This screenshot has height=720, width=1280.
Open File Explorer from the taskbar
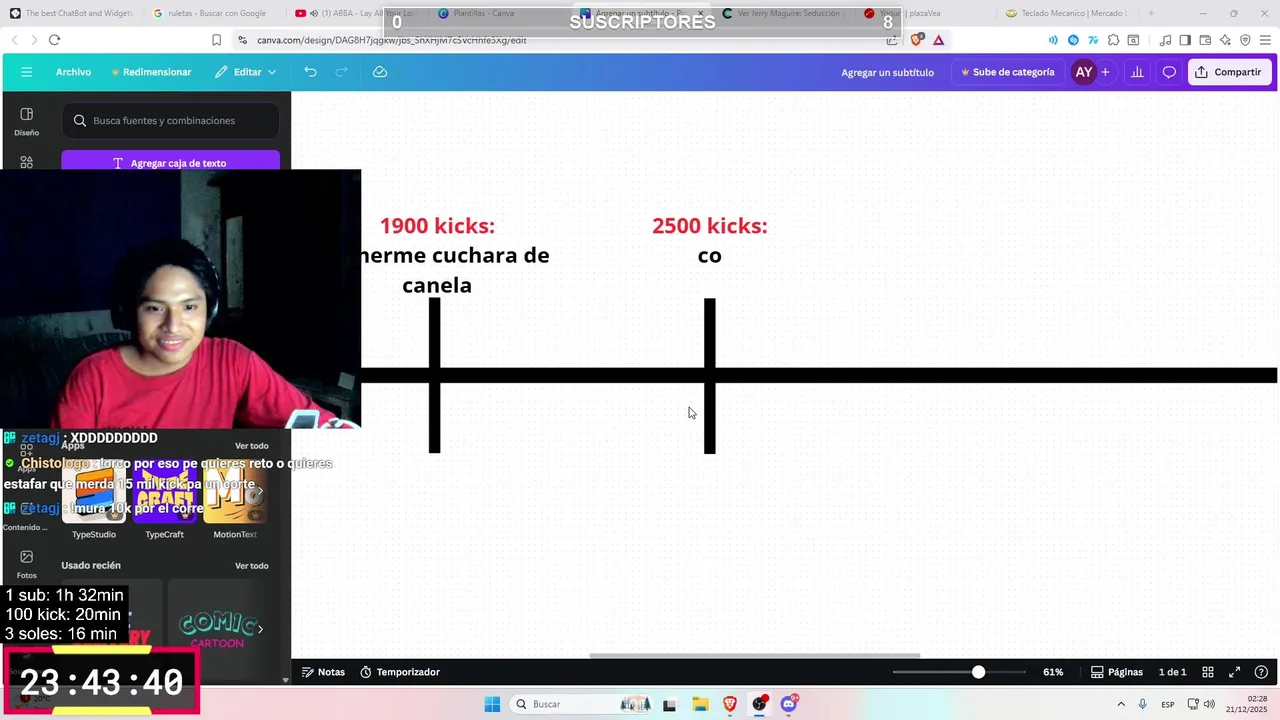pos(700,704)
